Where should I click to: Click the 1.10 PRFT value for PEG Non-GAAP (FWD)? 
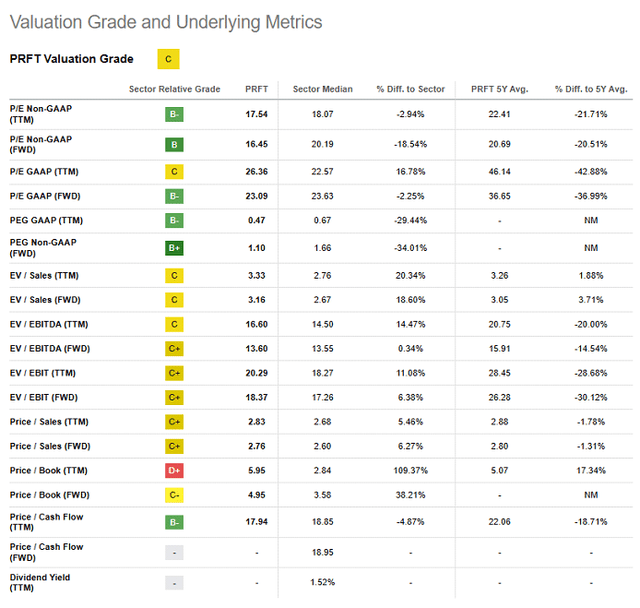pyautogui.click(x=257, y=248)
